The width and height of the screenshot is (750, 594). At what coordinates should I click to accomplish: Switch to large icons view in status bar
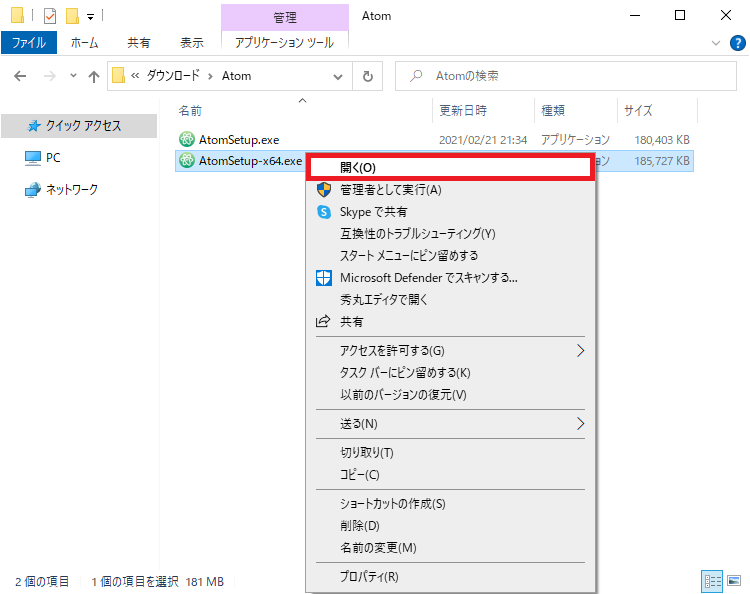pos(733,580)
